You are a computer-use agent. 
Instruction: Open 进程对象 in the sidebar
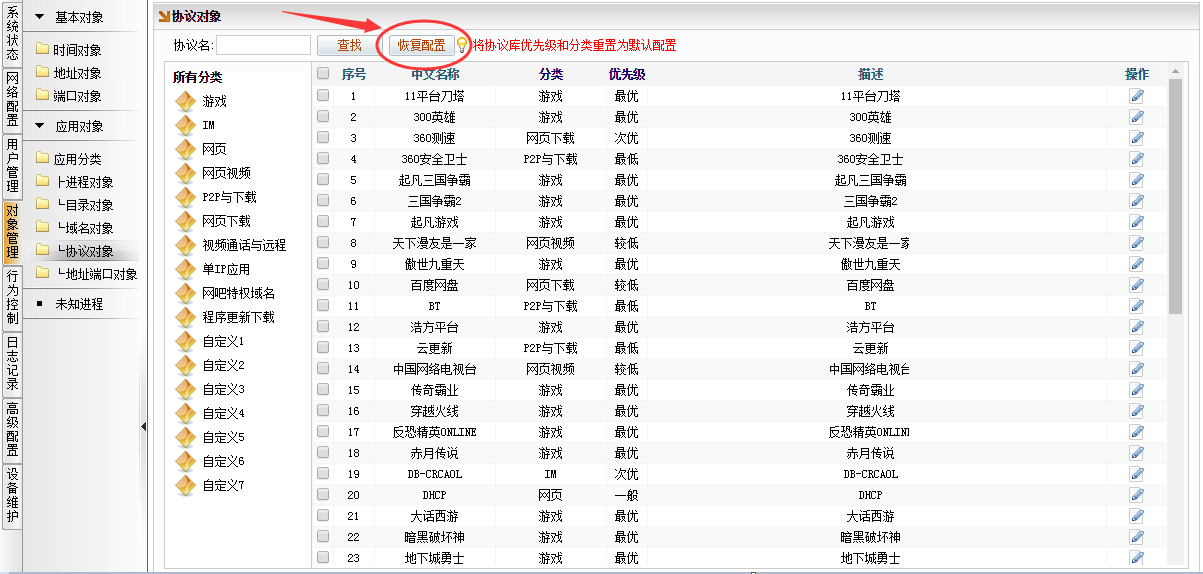pos(85,182)
